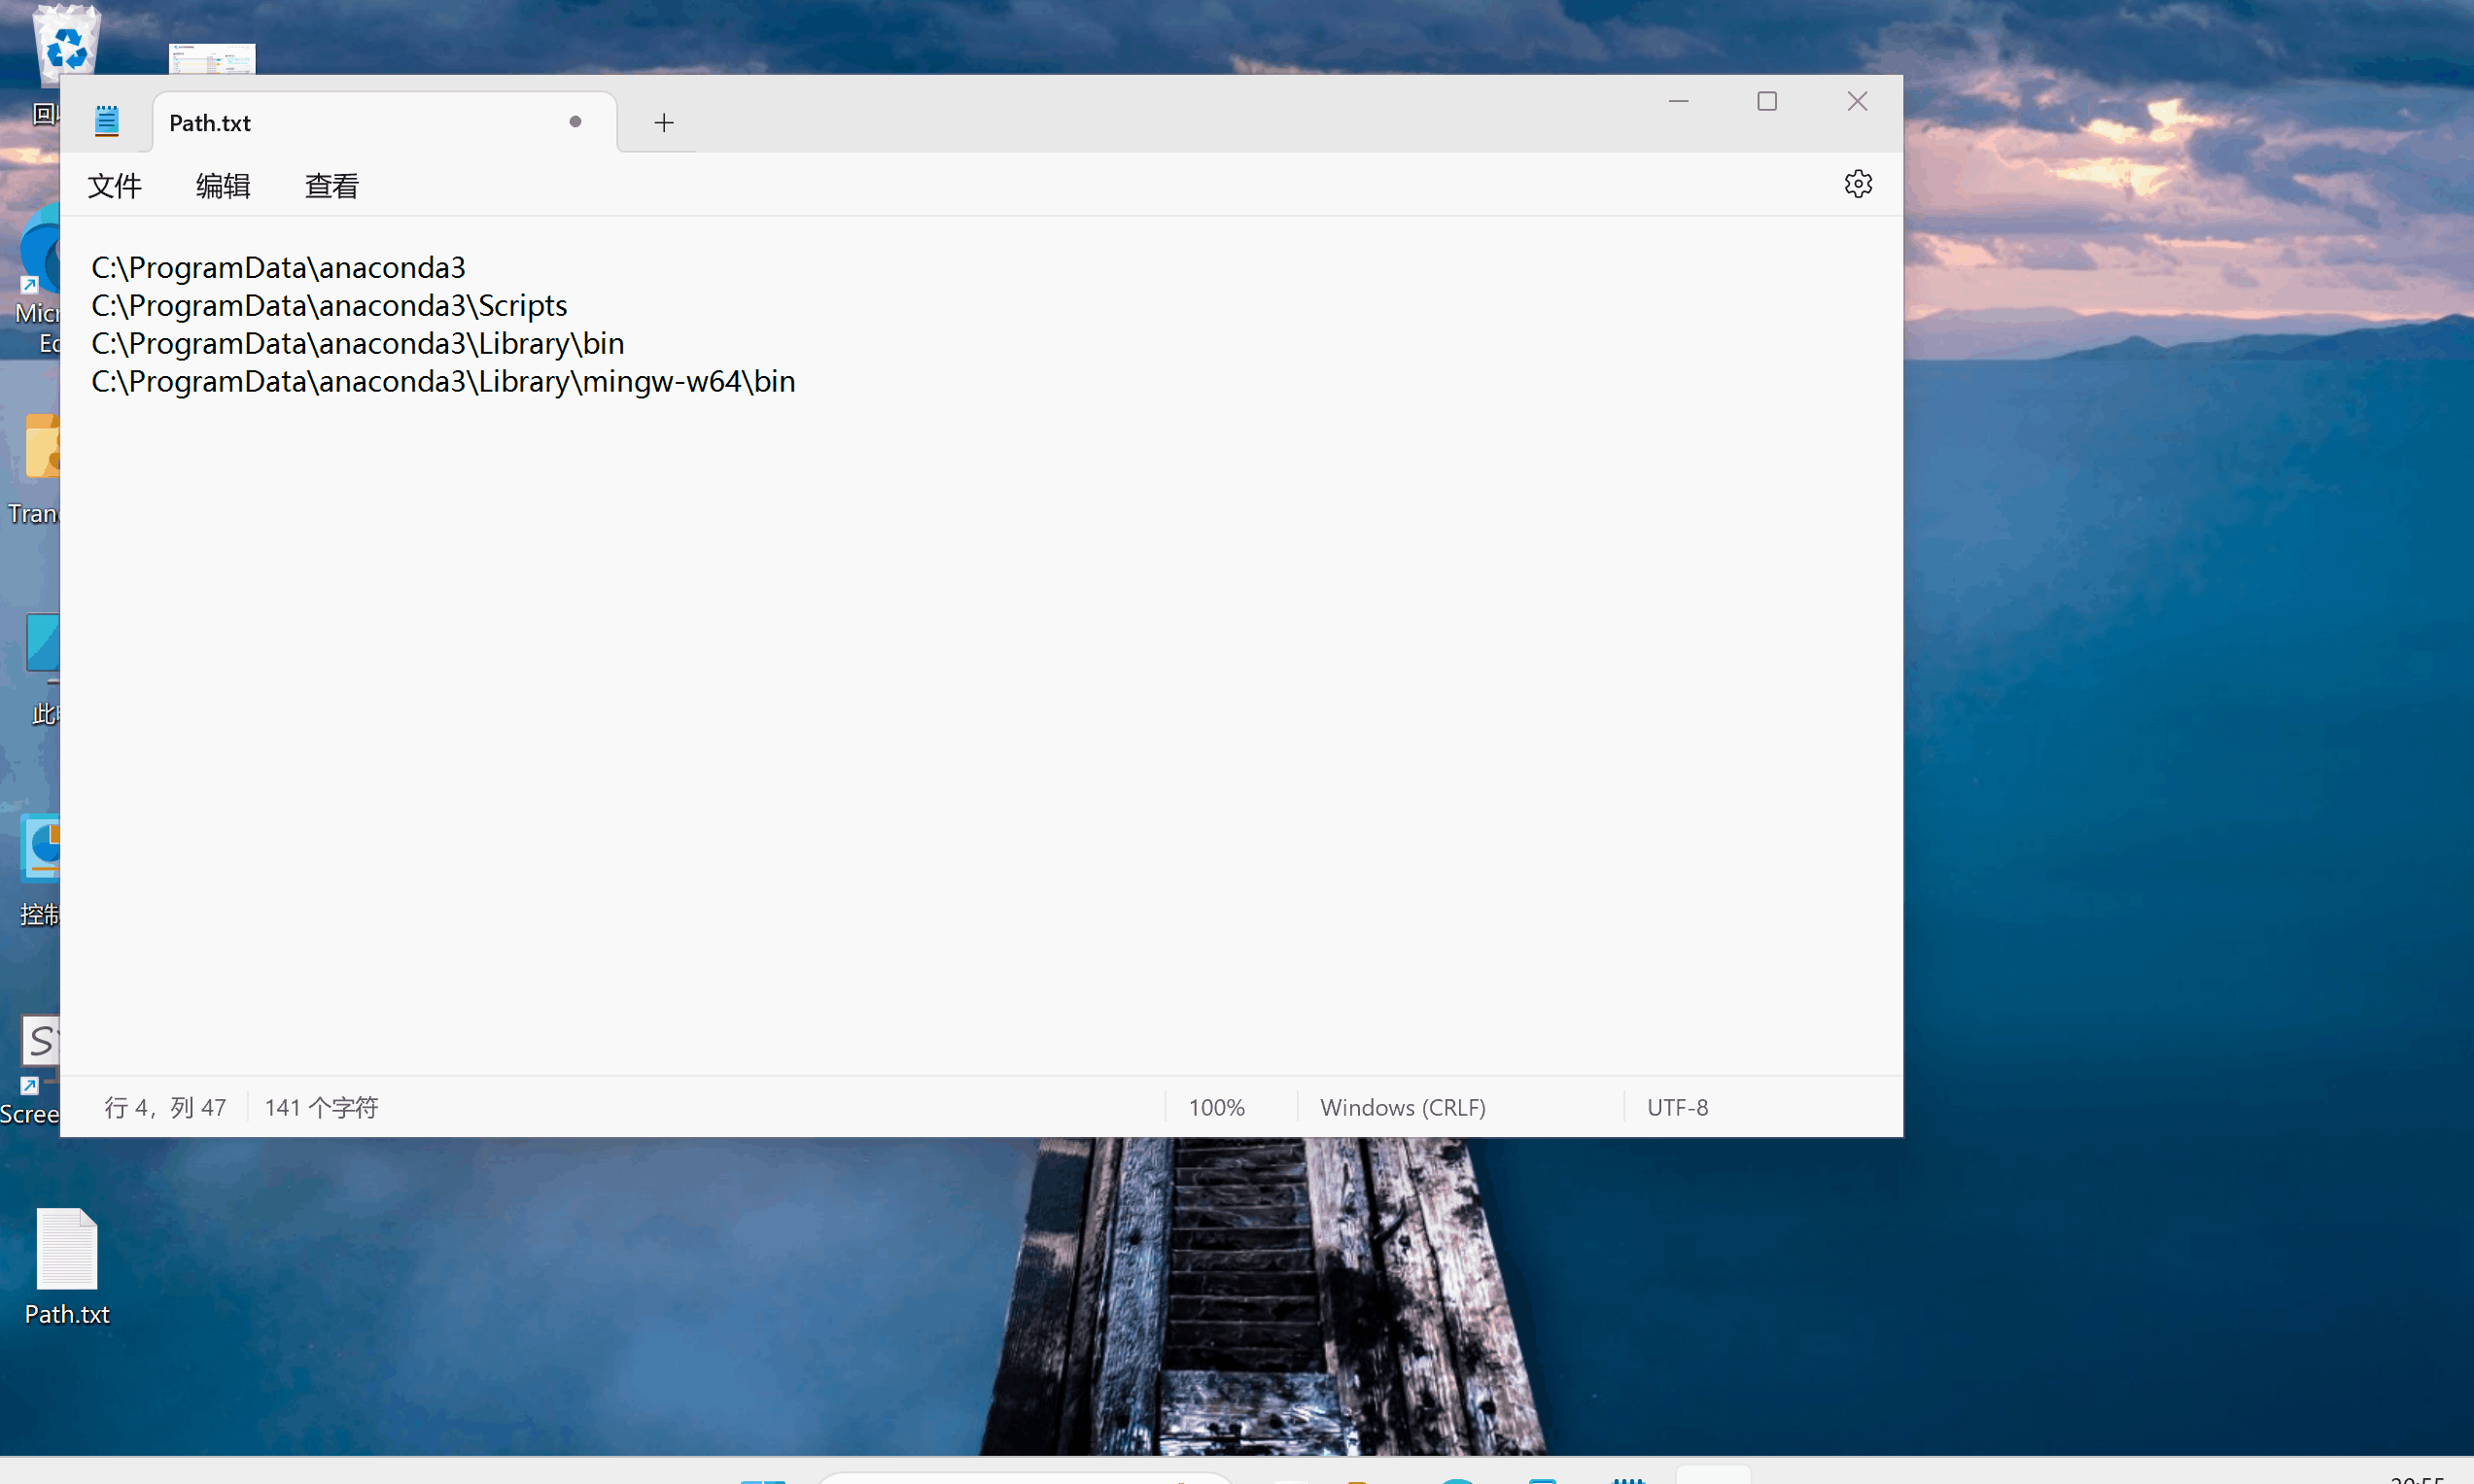Click the Notepad app icon in the title bar
Screen dimensions: 2474x1484
pos(107,122)
